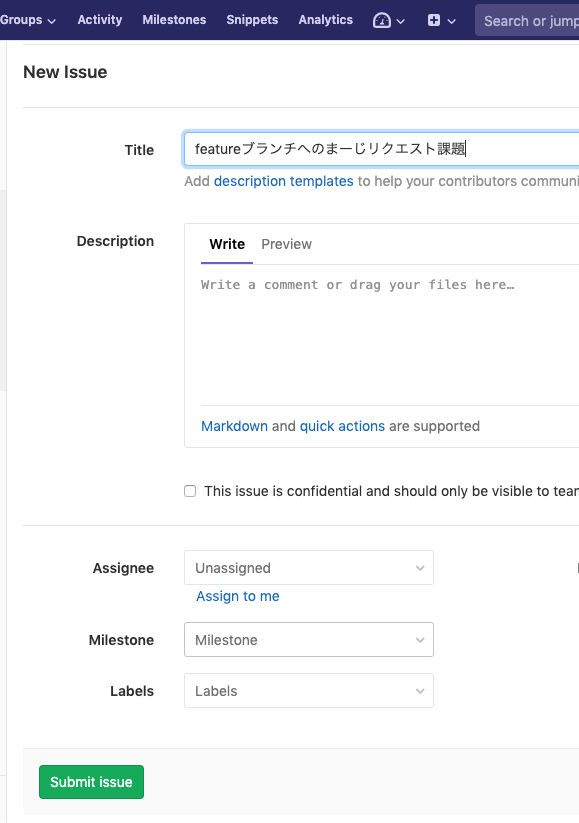Open Analytics in the navigation bar
579x823 pixels.
pos(325,20)
